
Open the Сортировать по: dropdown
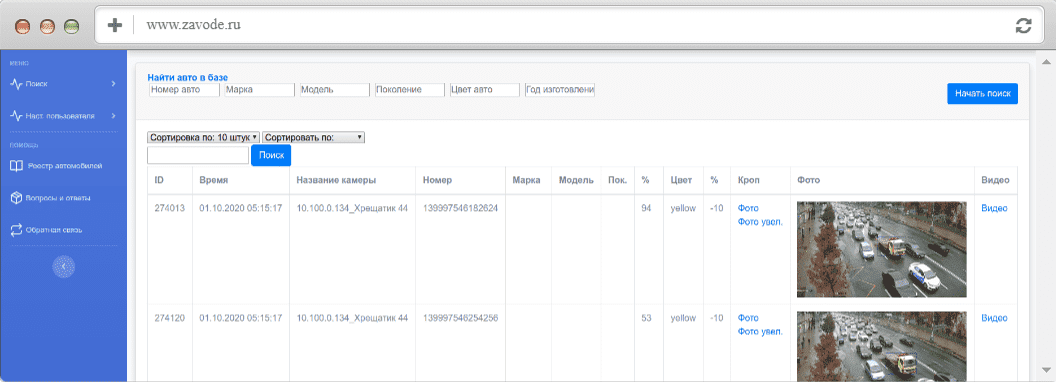click(x=313, y=137)
